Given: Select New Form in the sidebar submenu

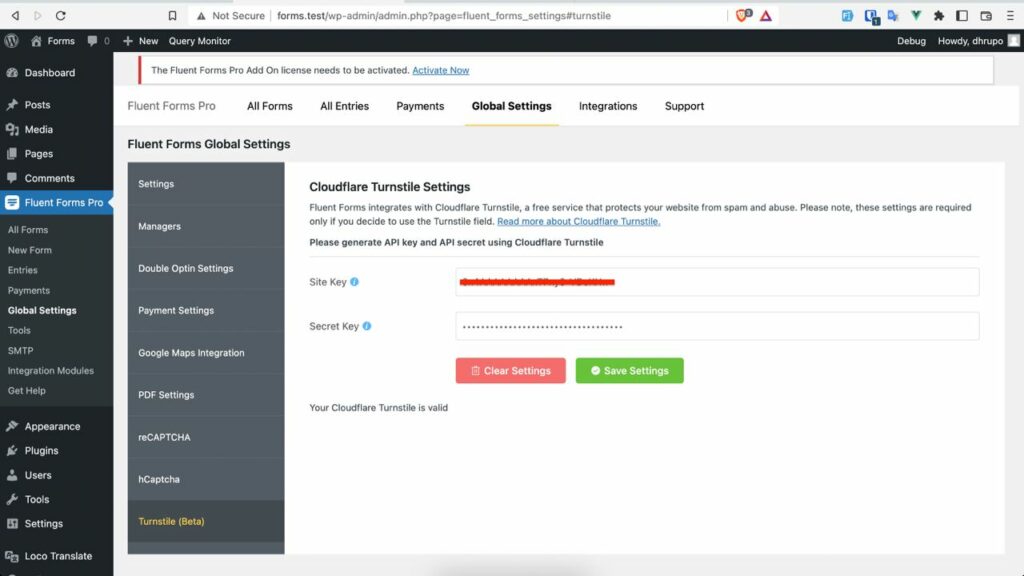Looking at the screenshot, I should [x=29, y=250].
